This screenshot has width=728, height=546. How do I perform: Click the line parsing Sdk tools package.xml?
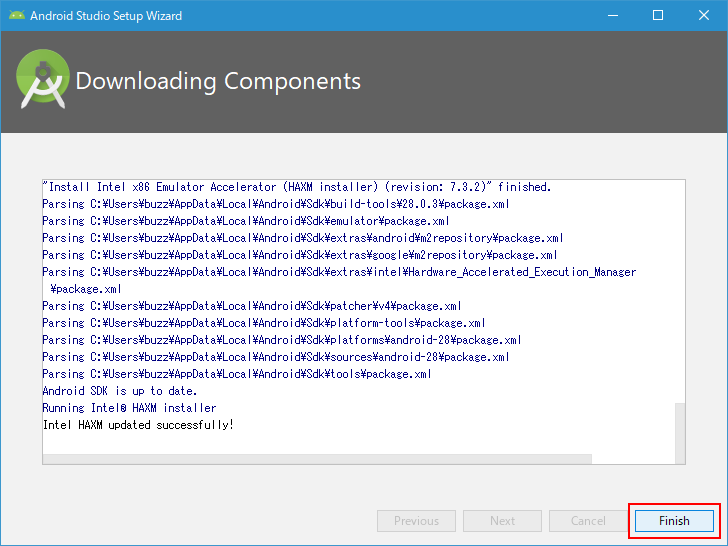coord(237,374)
